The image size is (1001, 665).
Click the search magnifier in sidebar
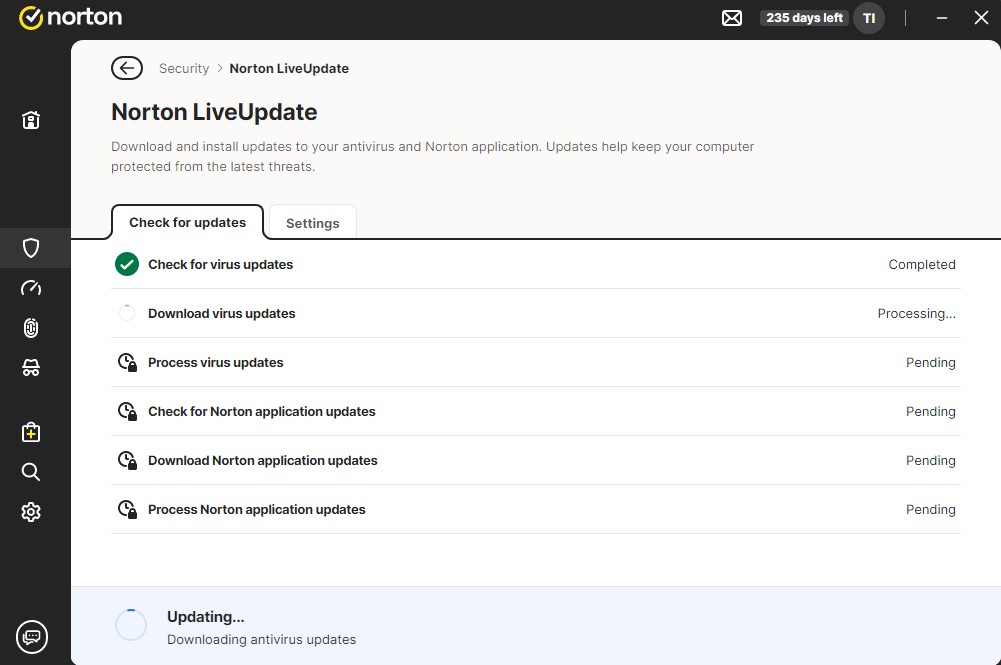point(31,472)
